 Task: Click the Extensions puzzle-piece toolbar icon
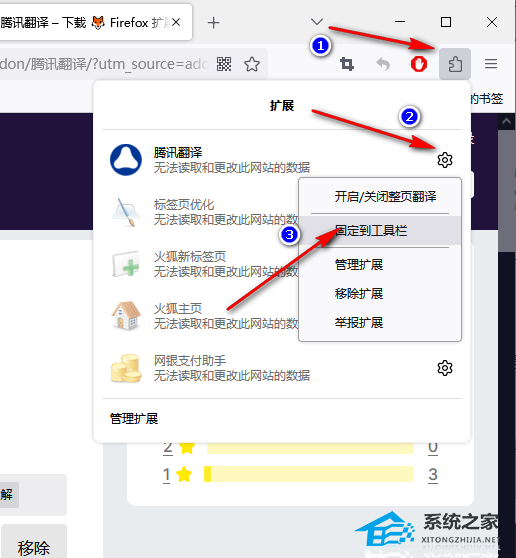(455, 64)
